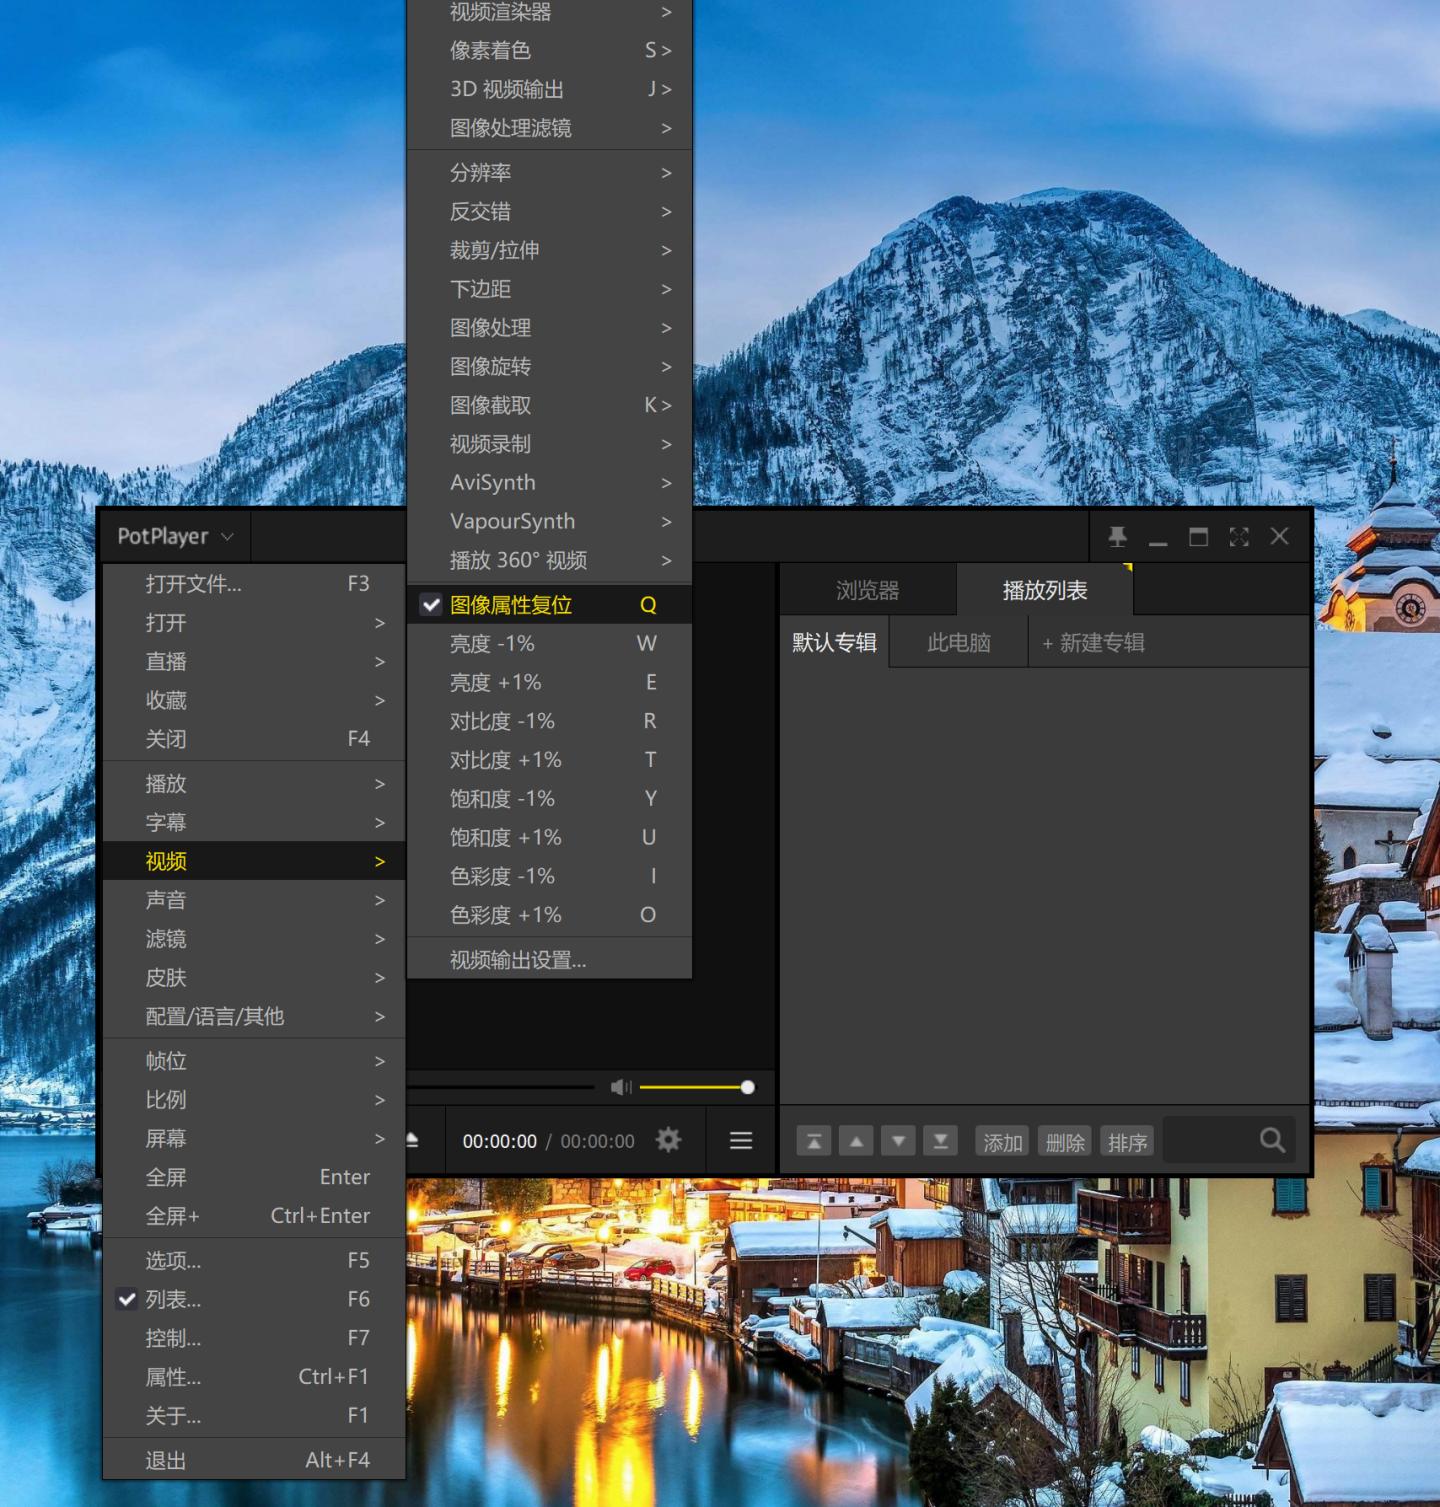Click the yellow volume slider

pyautogui.click(x=693, y=1087)
